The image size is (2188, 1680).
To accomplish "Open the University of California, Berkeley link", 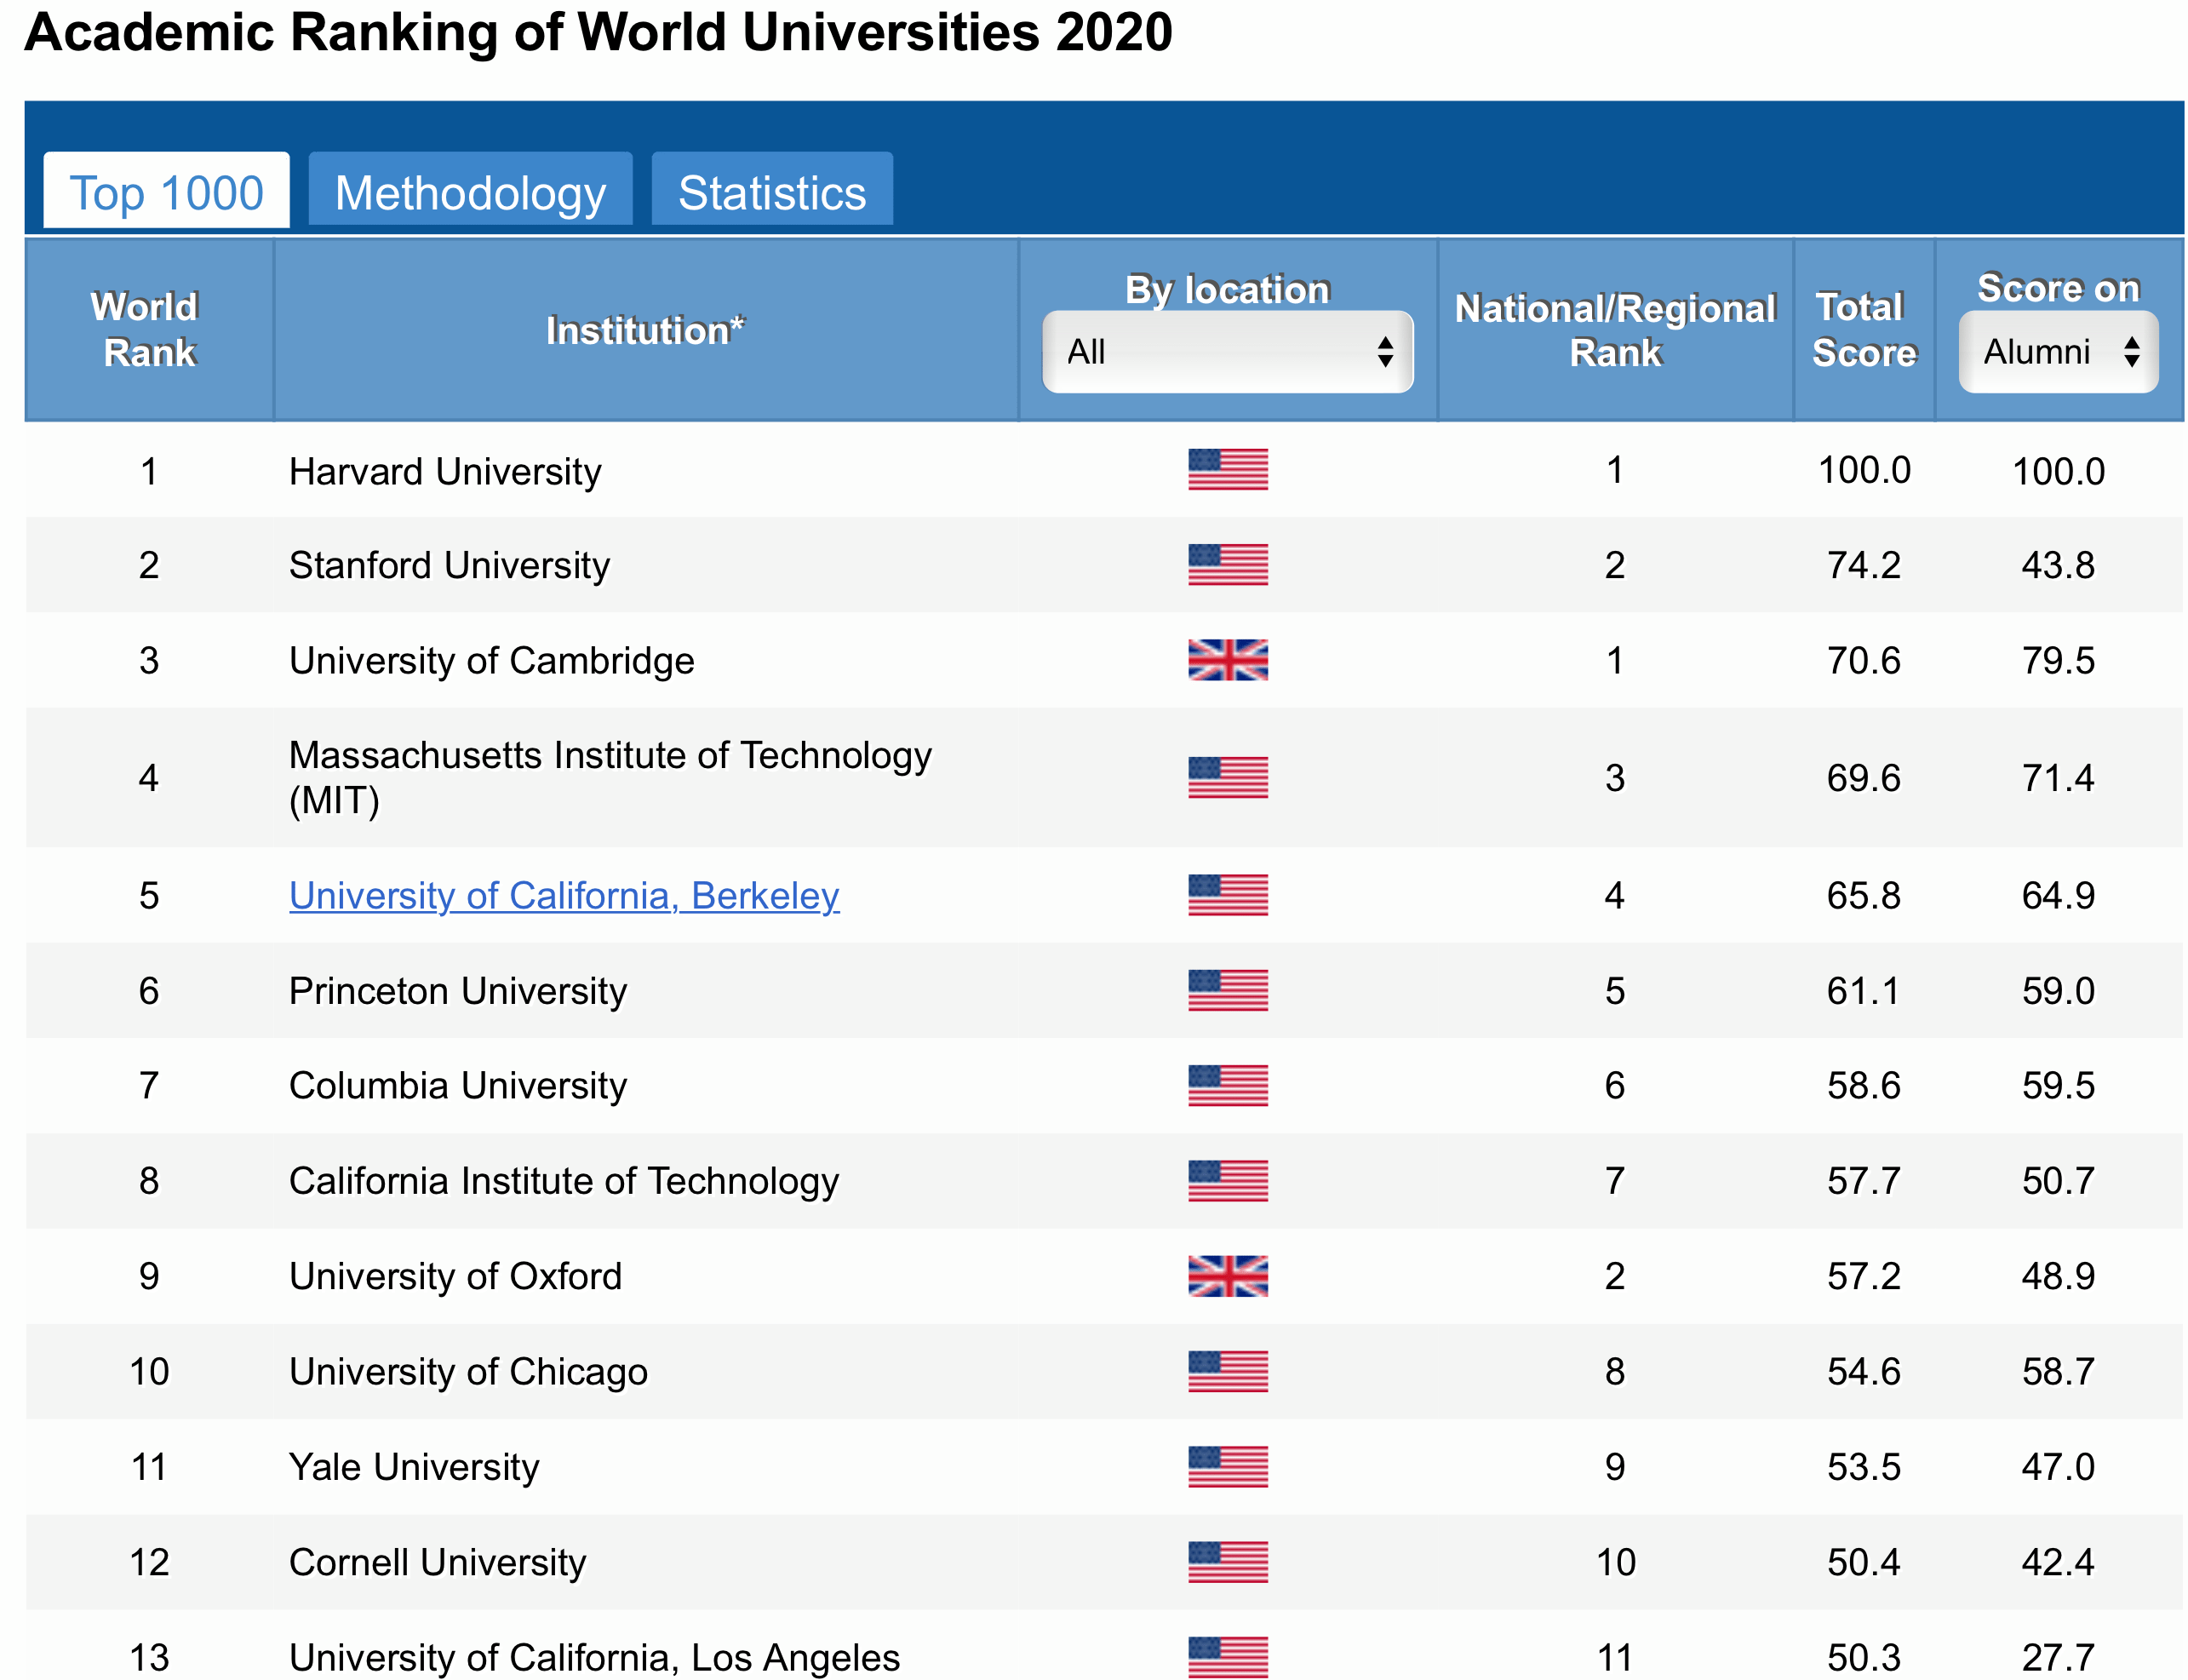I will 564,896.
